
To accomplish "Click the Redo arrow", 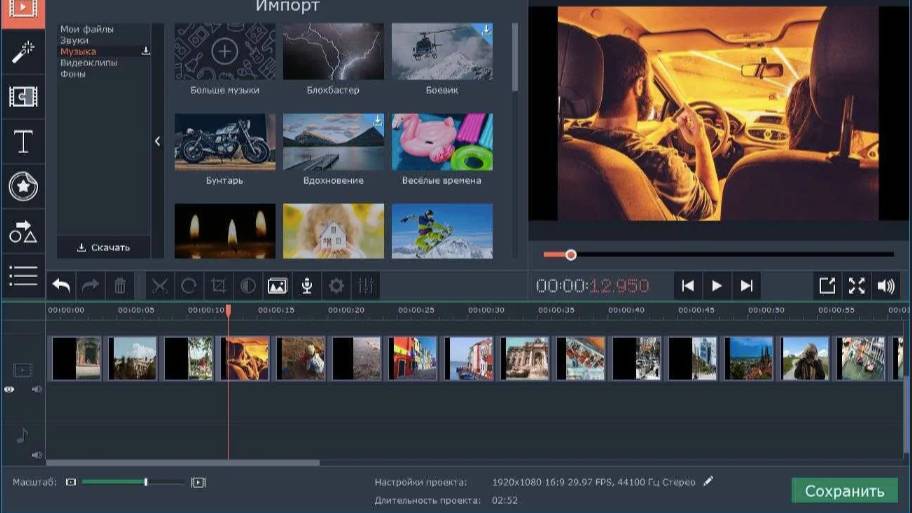I will tap(90, 286).
